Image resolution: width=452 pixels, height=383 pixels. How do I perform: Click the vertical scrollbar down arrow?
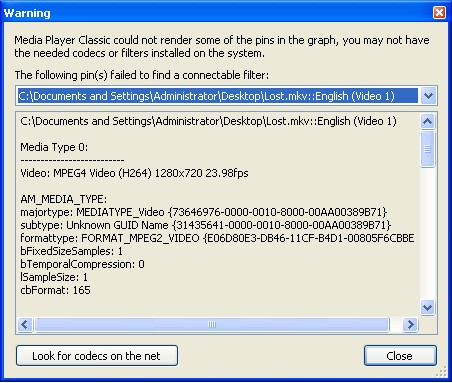point(427,307)
